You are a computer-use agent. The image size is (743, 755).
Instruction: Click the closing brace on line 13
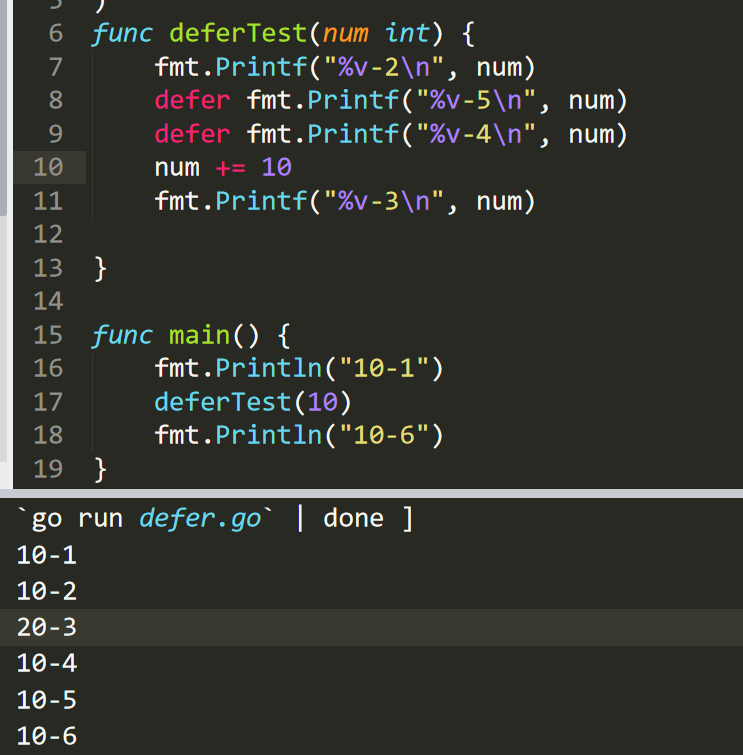tap(100, 269)
